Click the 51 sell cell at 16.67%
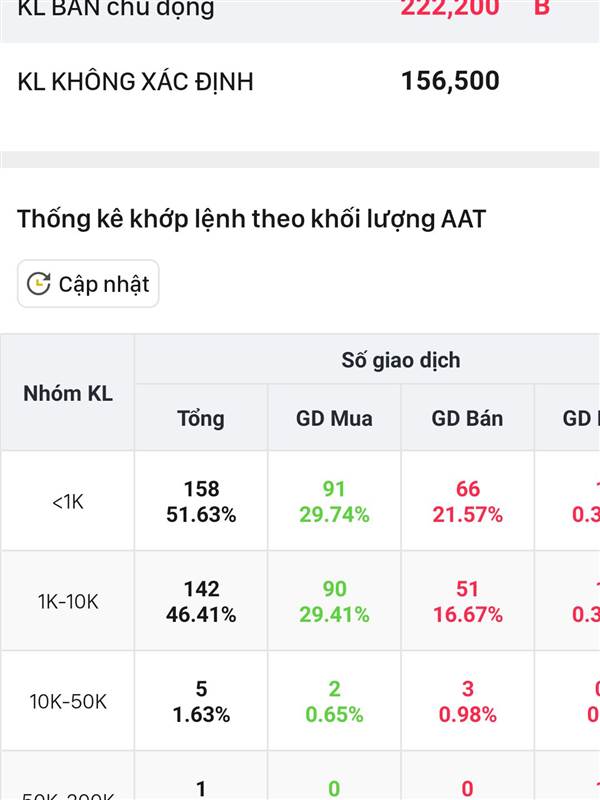 click(x=467, y=601)
